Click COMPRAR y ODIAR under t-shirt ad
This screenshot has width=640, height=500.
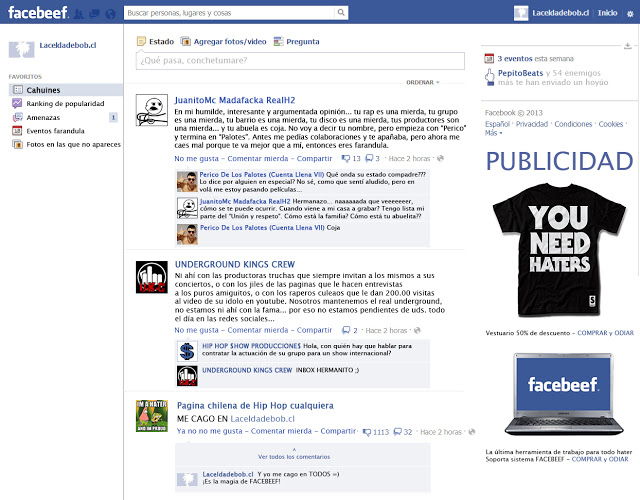click(x=605, y=333)
